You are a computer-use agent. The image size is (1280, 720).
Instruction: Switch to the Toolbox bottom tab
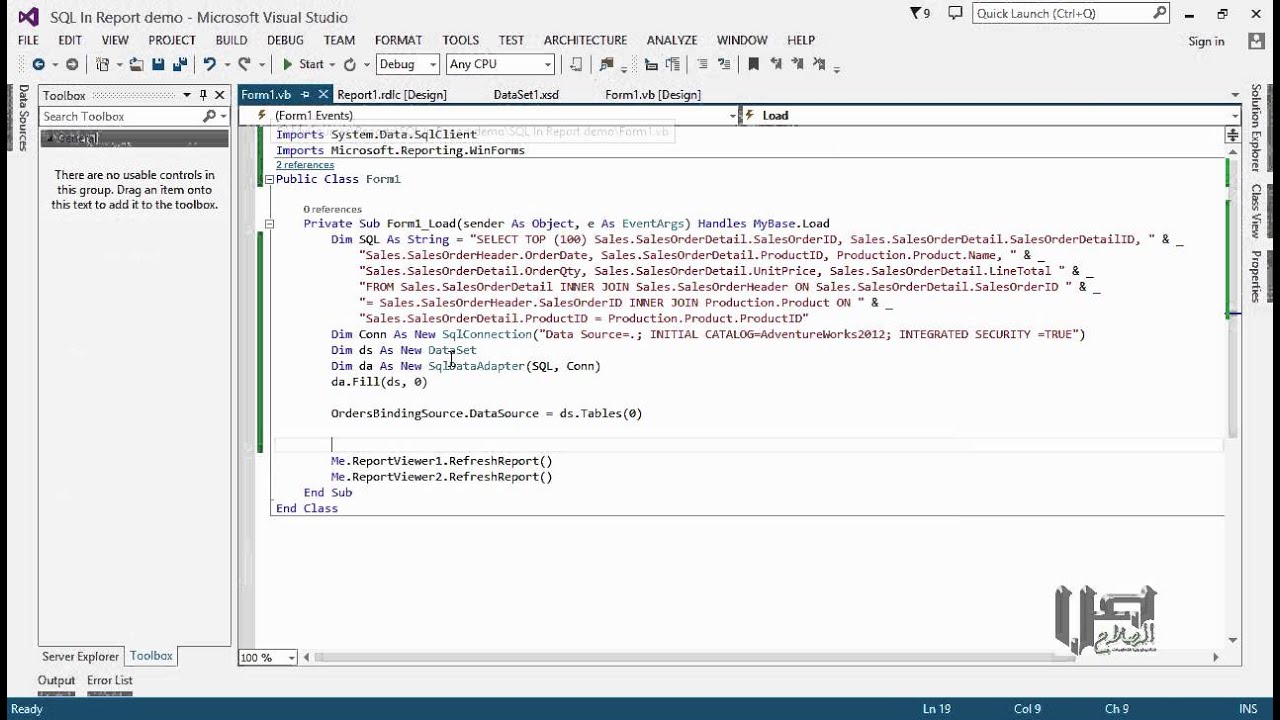151,656
